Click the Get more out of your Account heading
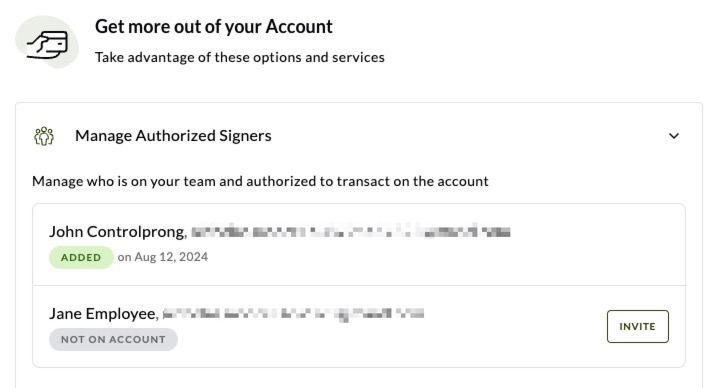 [x=214, y=26]
